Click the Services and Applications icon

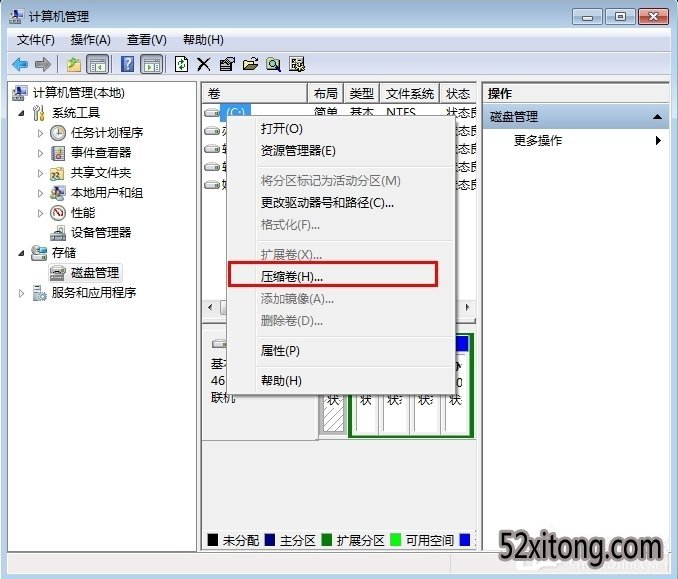coord(39,293)
